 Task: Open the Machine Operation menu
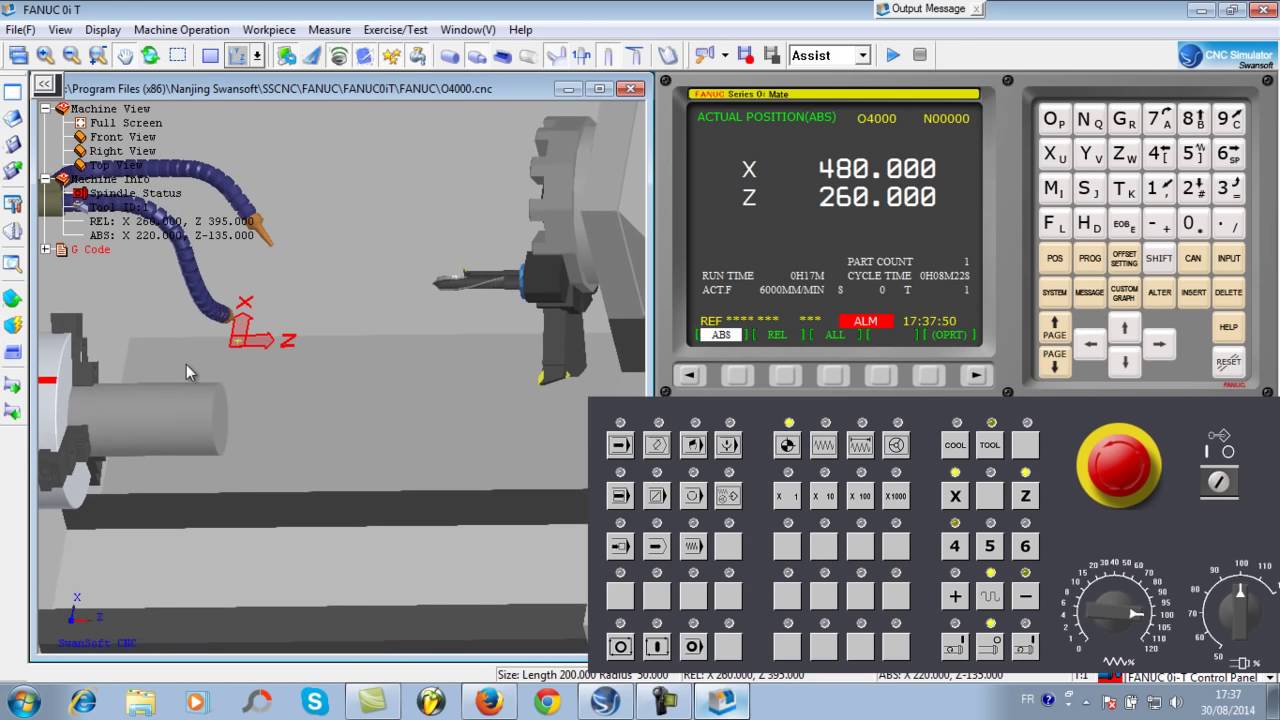point(182,30)
